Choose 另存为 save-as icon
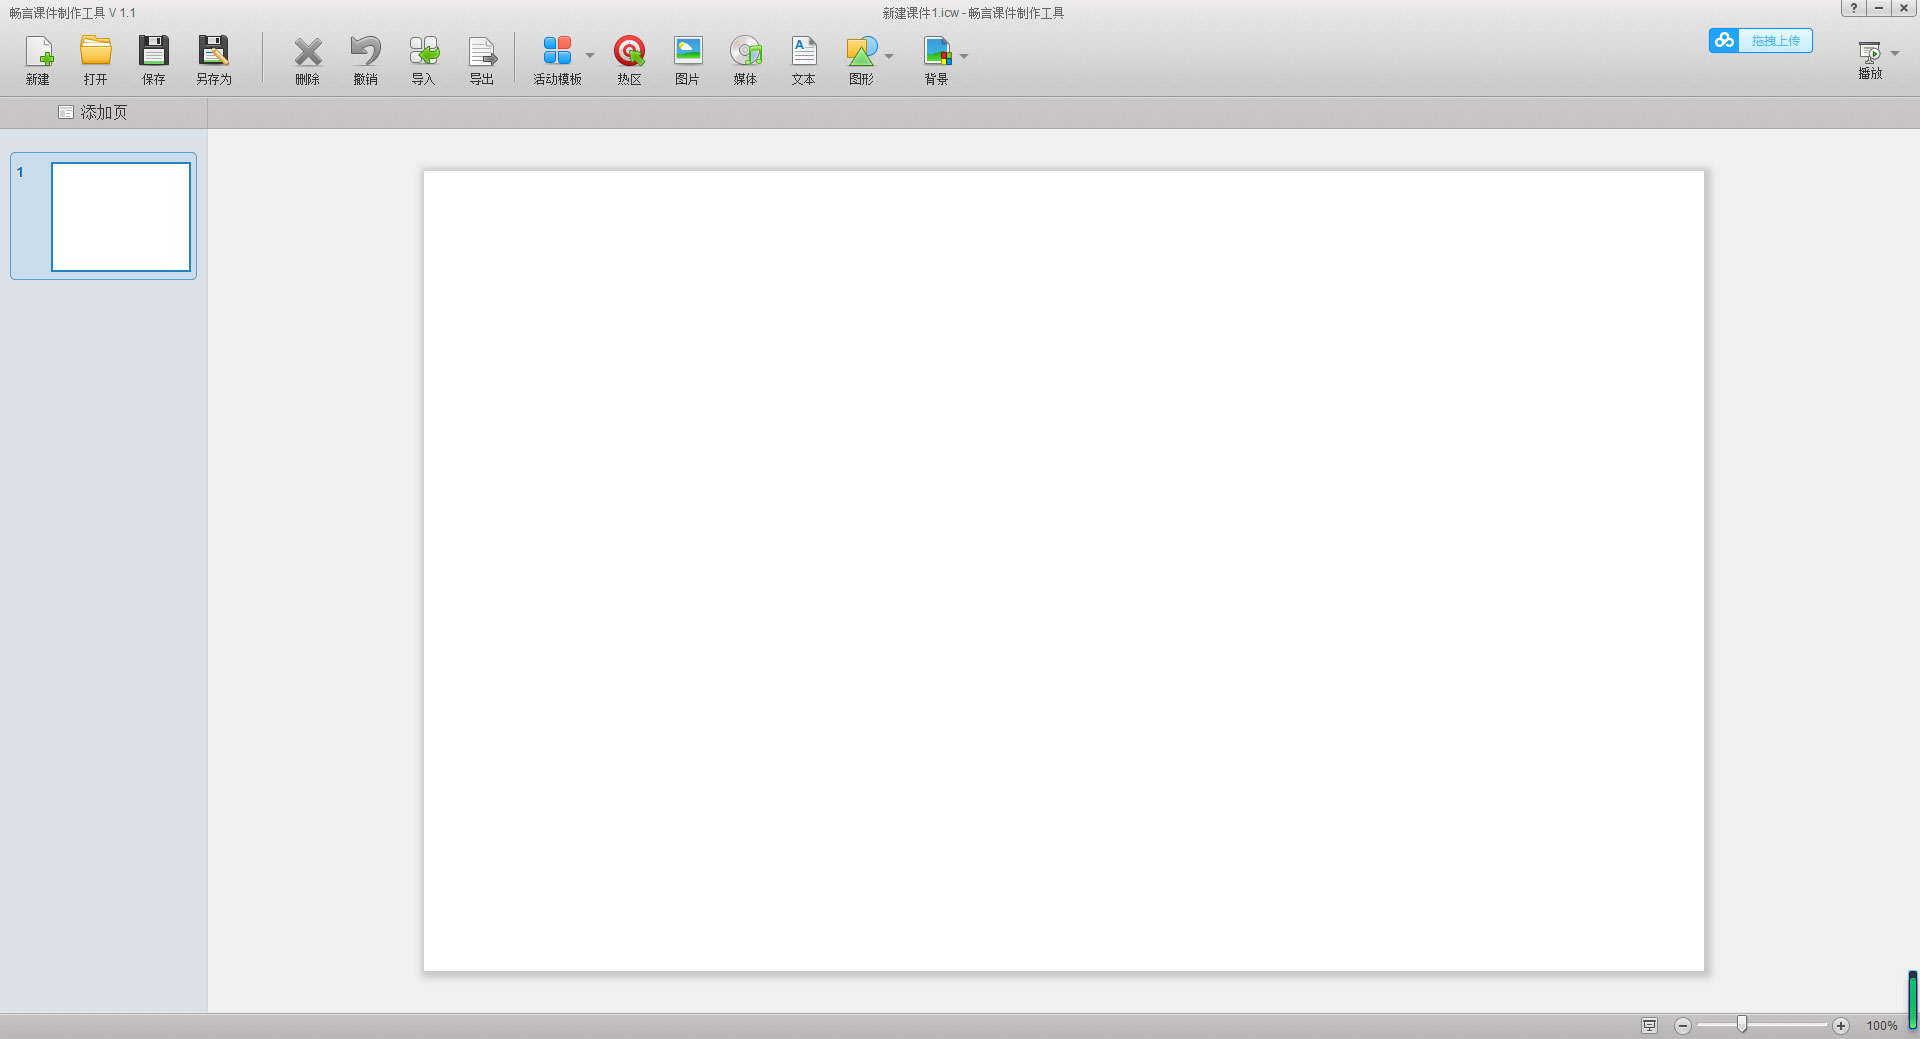Image resolution: width=1920 pixels, height=1039 pixels. pos(214,60)
